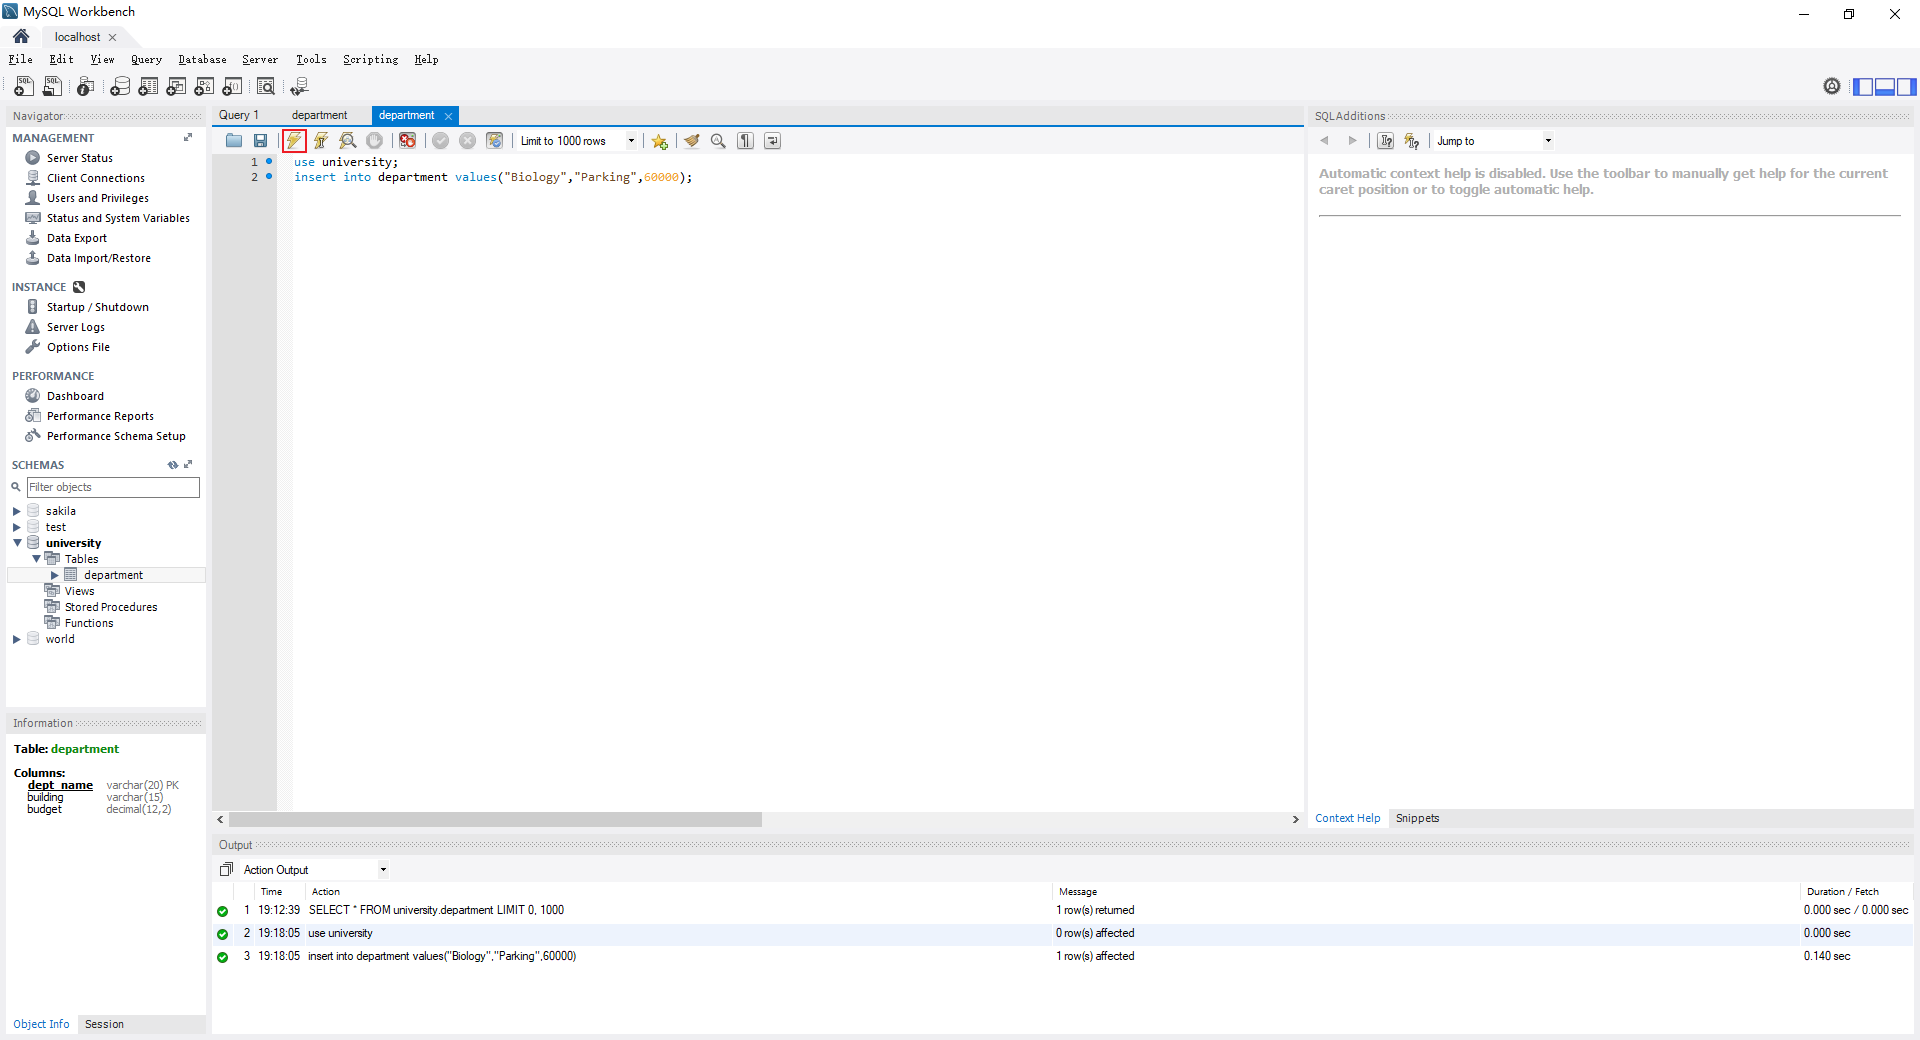Search table data toolbar icon
1920x1040 pixels.
tap(266, 87)
